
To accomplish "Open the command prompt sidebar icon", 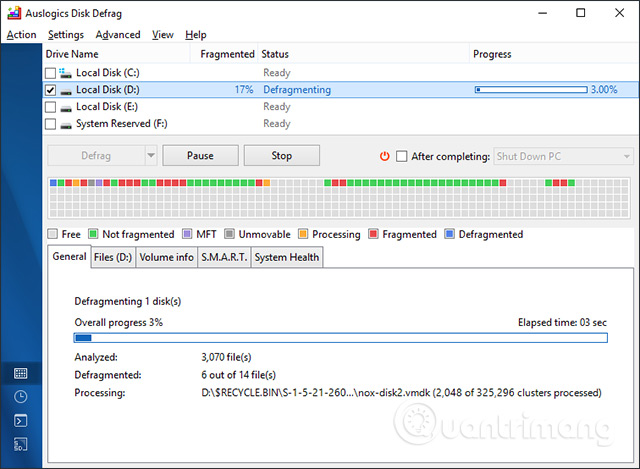I will tap(20, 420).
